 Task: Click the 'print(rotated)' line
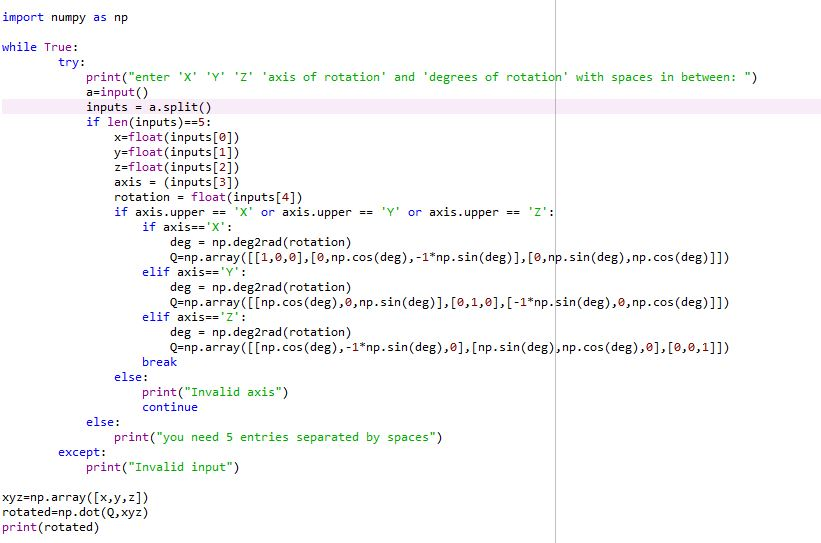pyautogui.click(x=50, y=527)
